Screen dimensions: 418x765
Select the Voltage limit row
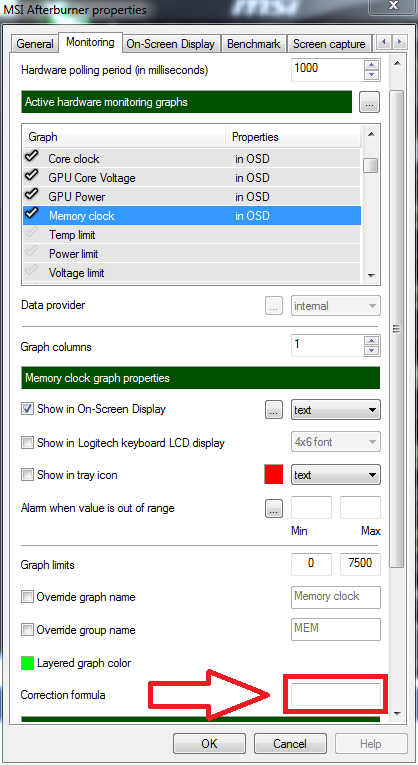click(192, 273)
